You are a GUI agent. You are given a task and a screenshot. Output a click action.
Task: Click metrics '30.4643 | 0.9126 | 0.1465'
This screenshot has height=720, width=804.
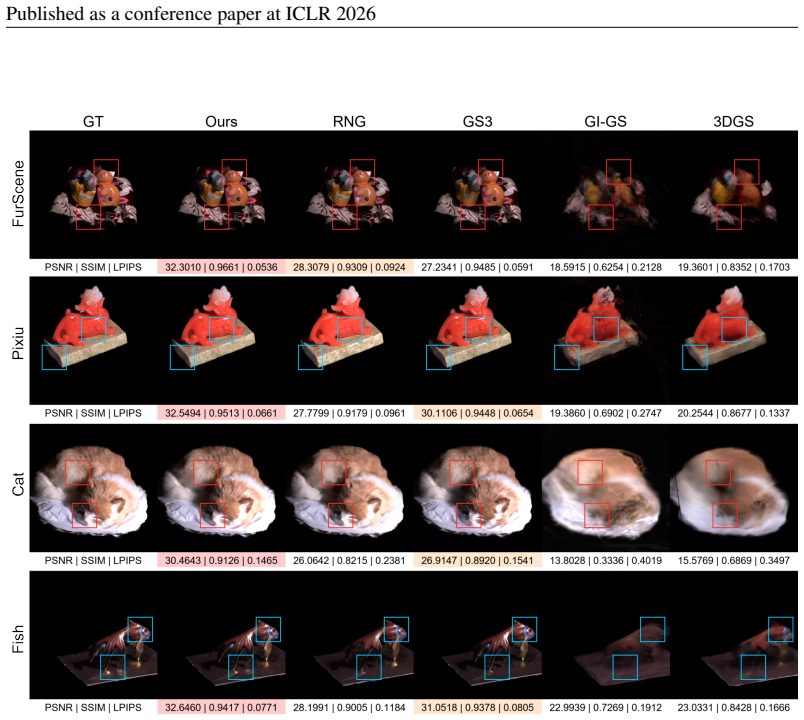point(221,561)
